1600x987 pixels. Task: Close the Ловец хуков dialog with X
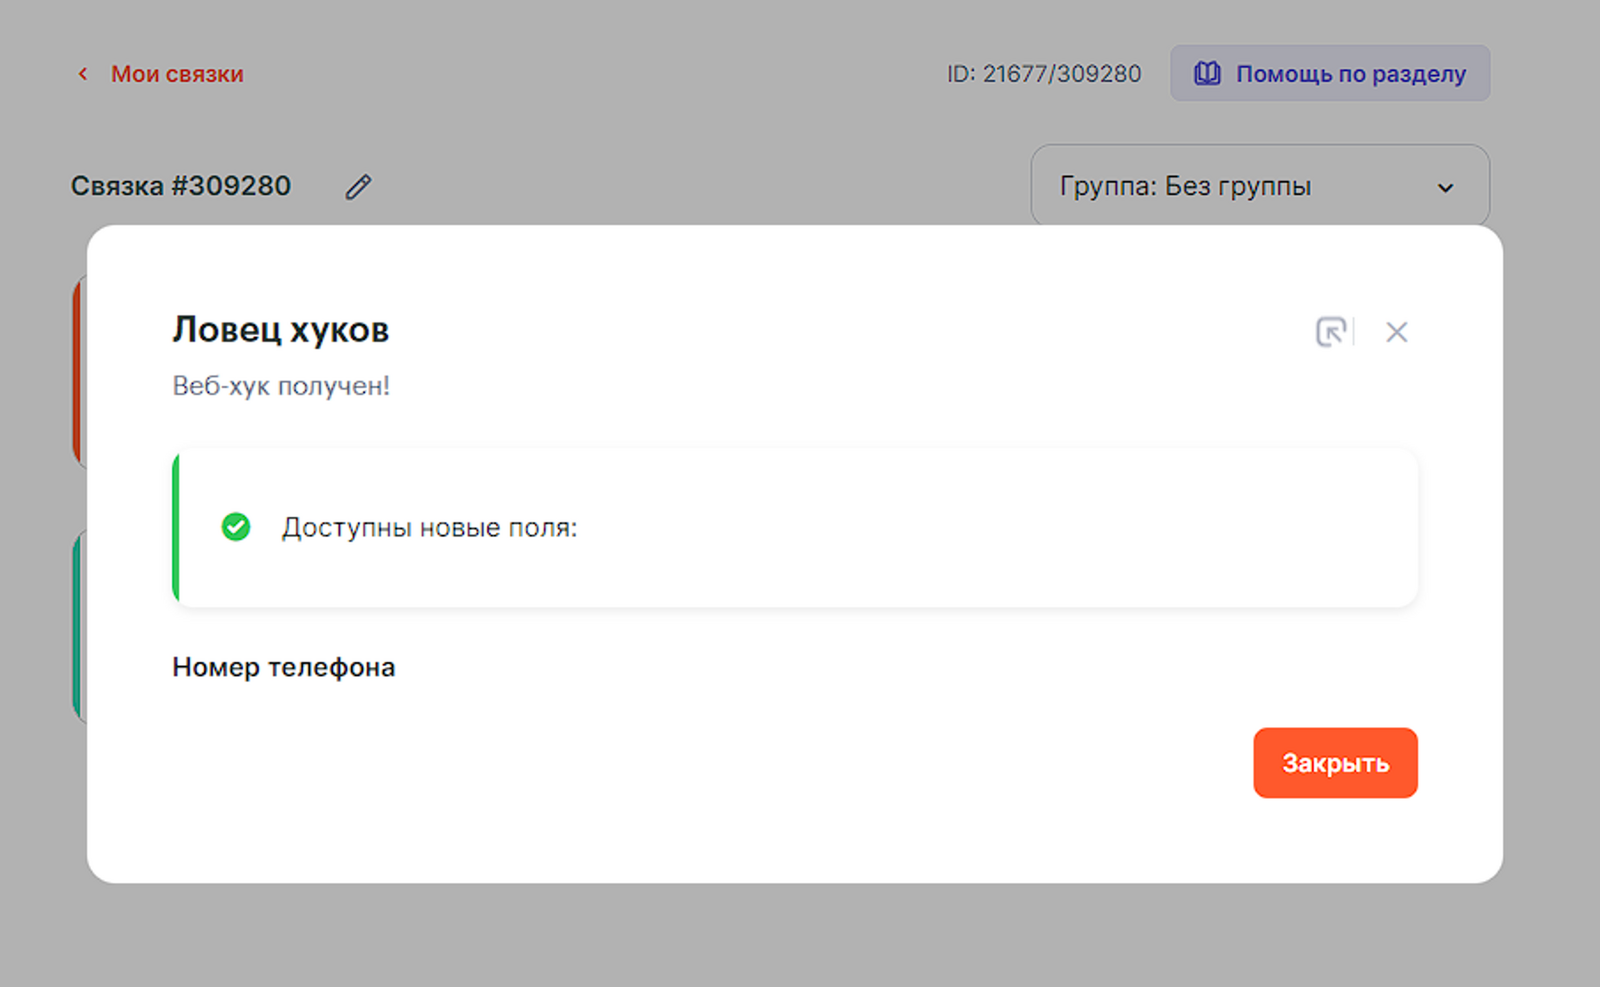click(1397, 332)
